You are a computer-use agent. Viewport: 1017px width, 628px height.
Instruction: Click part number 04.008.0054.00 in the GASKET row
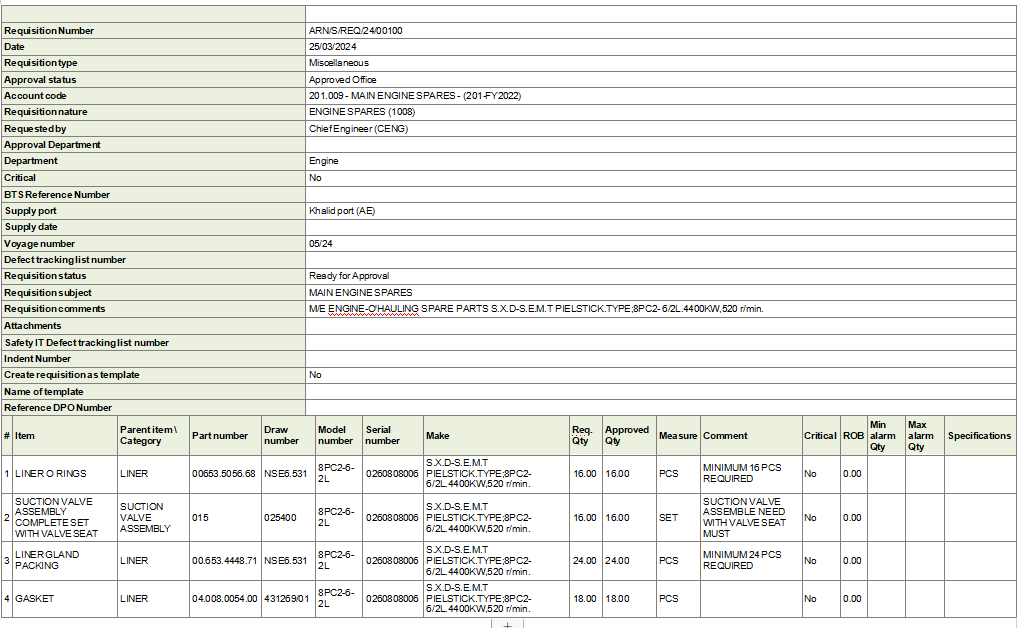pos(225,599)
